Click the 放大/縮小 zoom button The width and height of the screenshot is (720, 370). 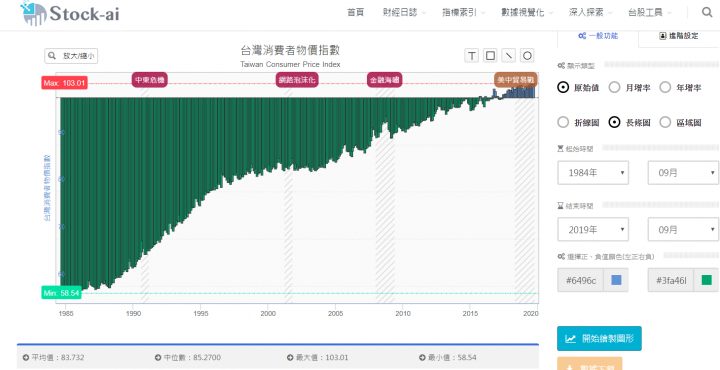click(x=71, y=56)
